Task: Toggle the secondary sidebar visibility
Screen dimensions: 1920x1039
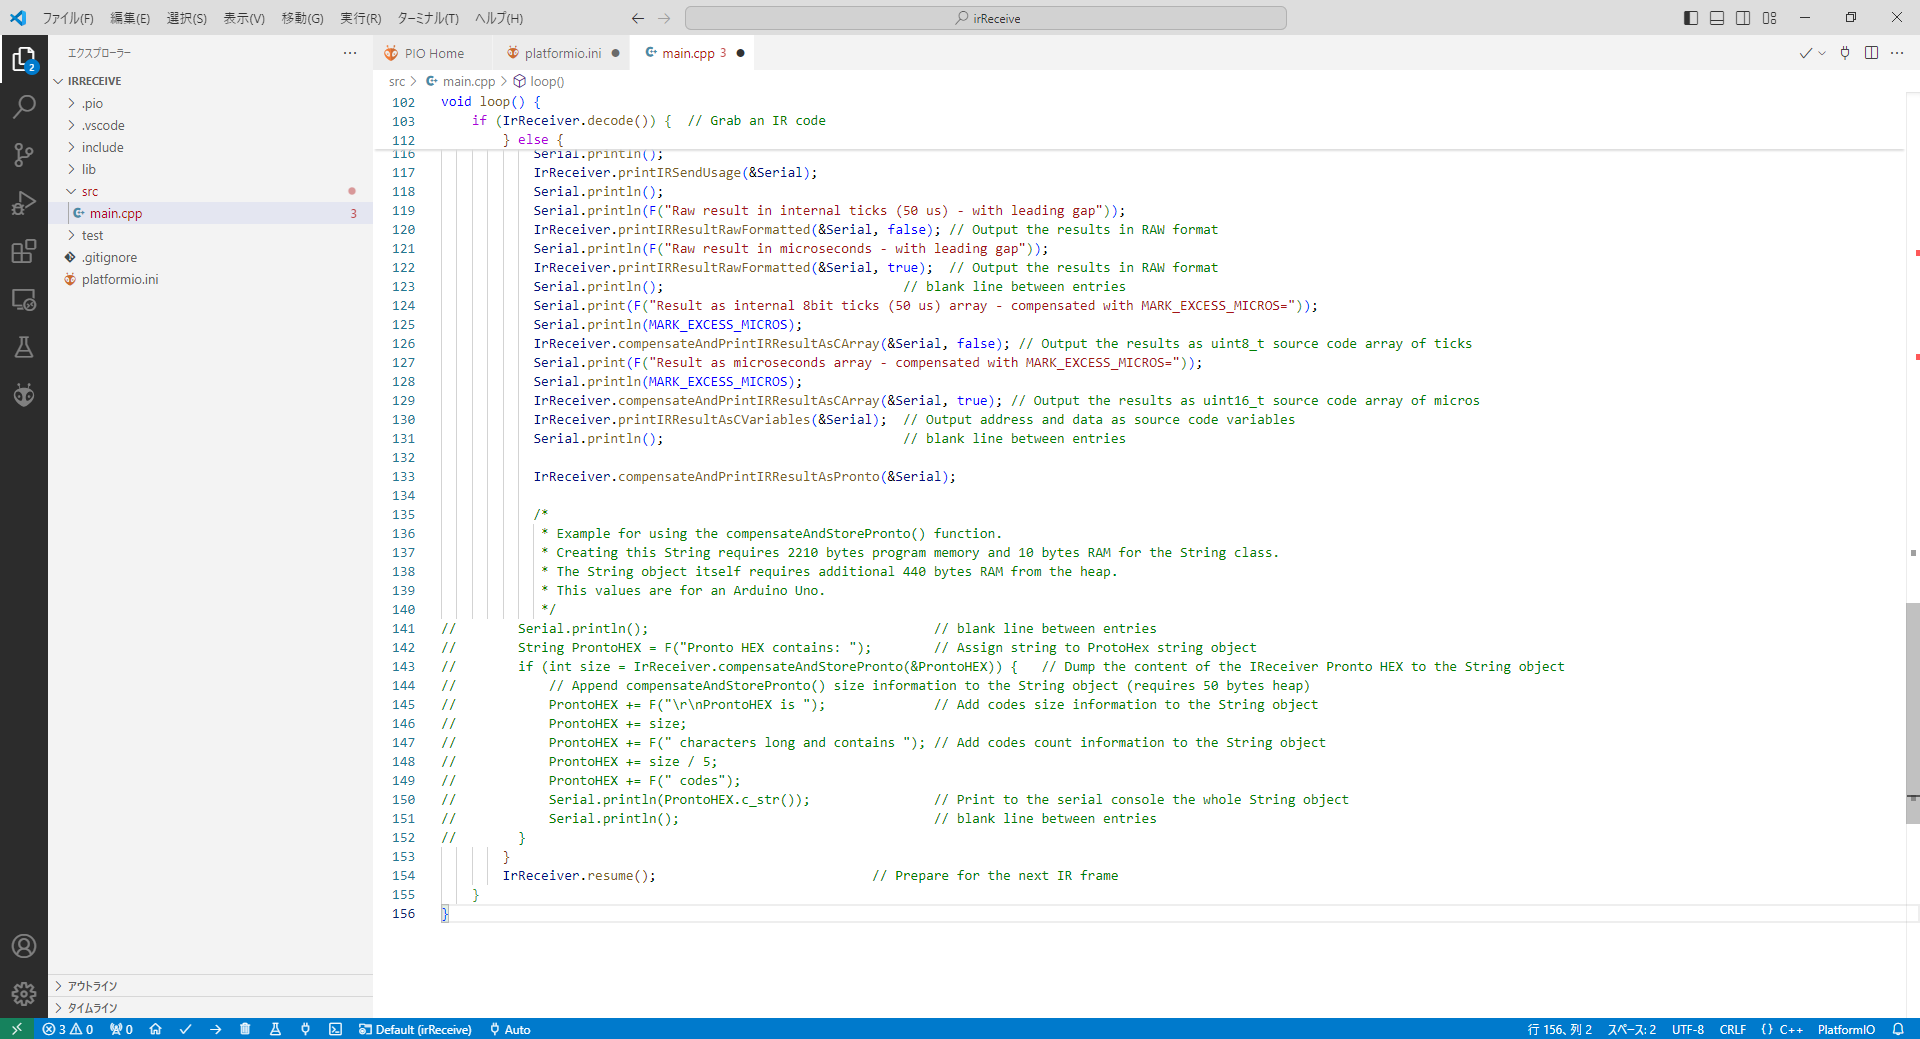Action: coord(1743,18)
